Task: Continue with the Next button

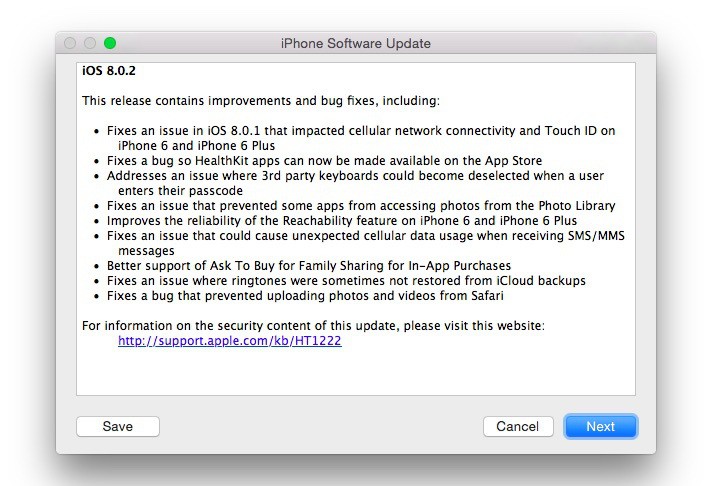Action: (601, 426)
